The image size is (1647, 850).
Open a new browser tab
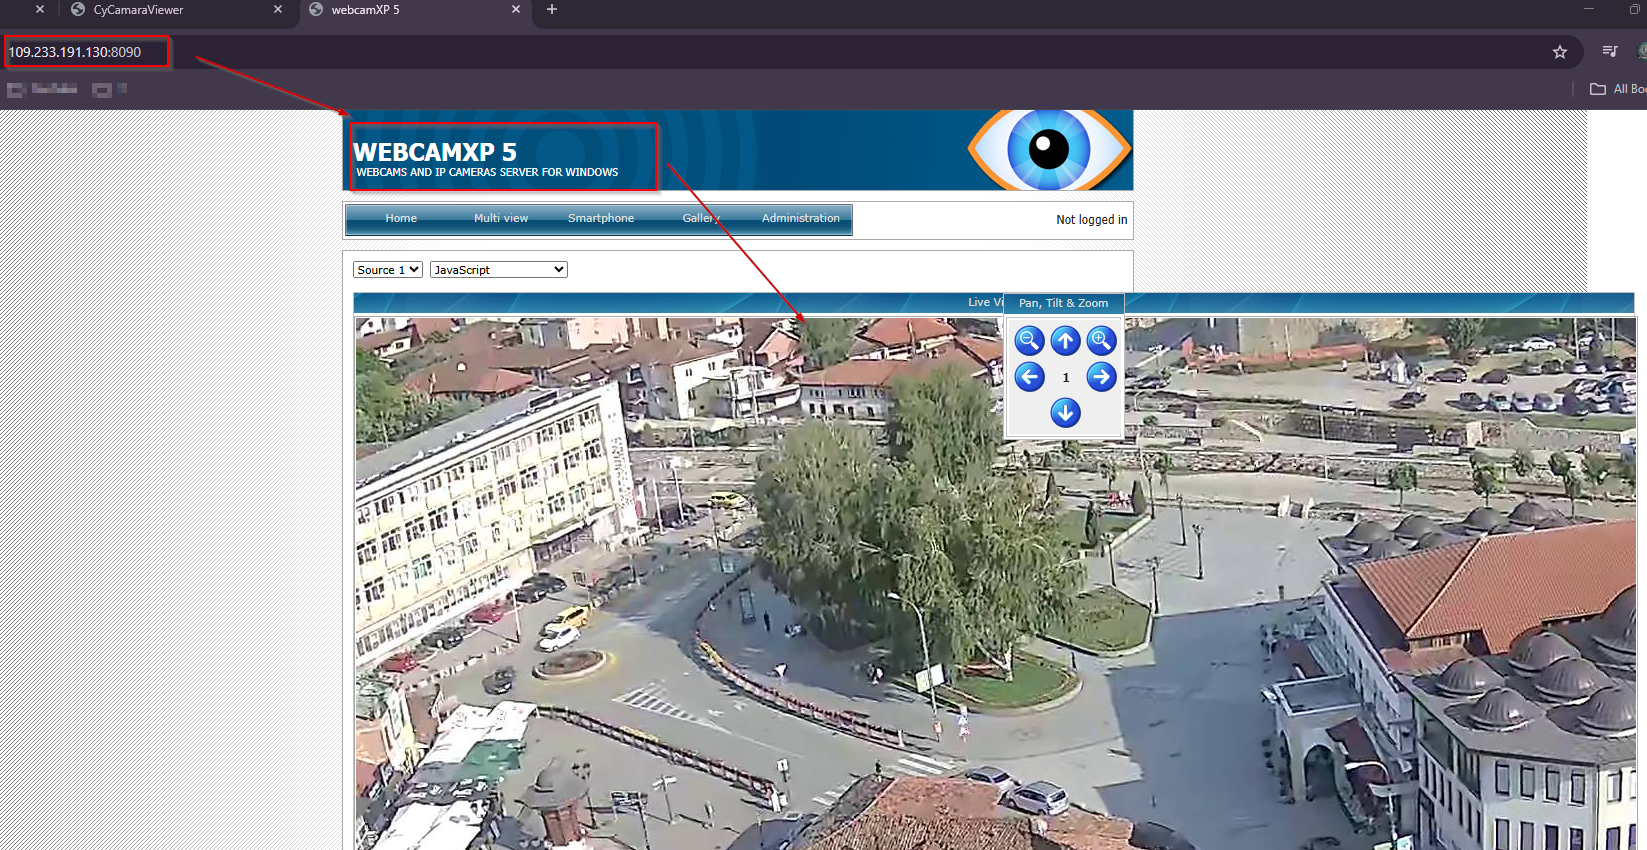point(551,10)
